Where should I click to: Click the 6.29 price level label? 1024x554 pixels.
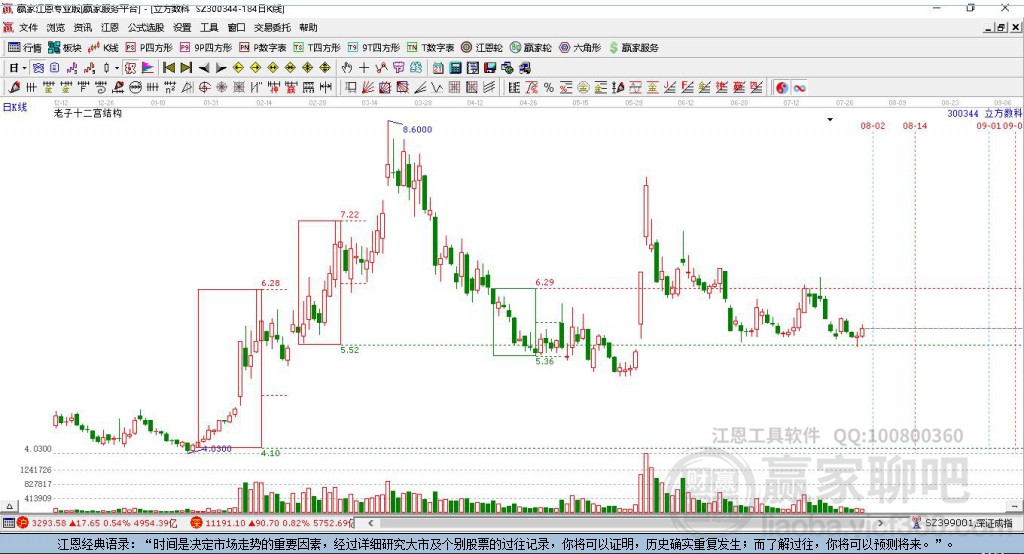click(545, 282)
